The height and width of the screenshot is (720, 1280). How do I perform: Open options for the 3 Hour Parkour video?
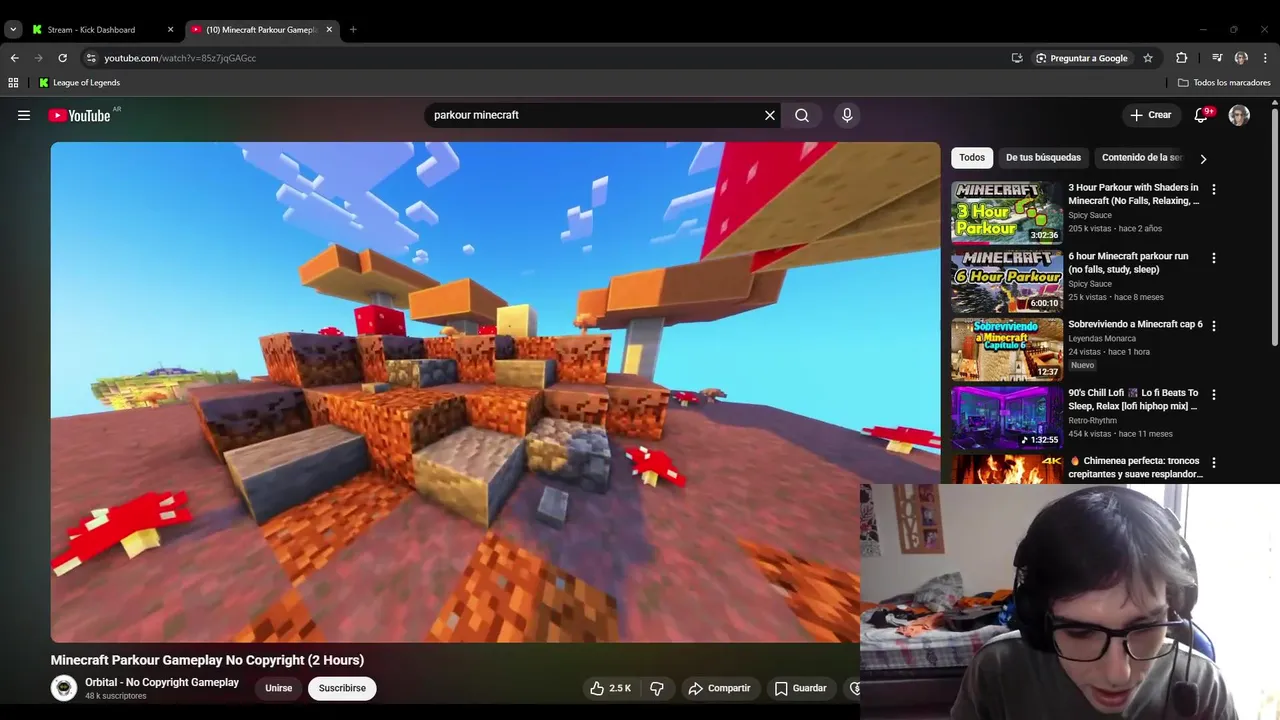click(x=1214, y=189)
